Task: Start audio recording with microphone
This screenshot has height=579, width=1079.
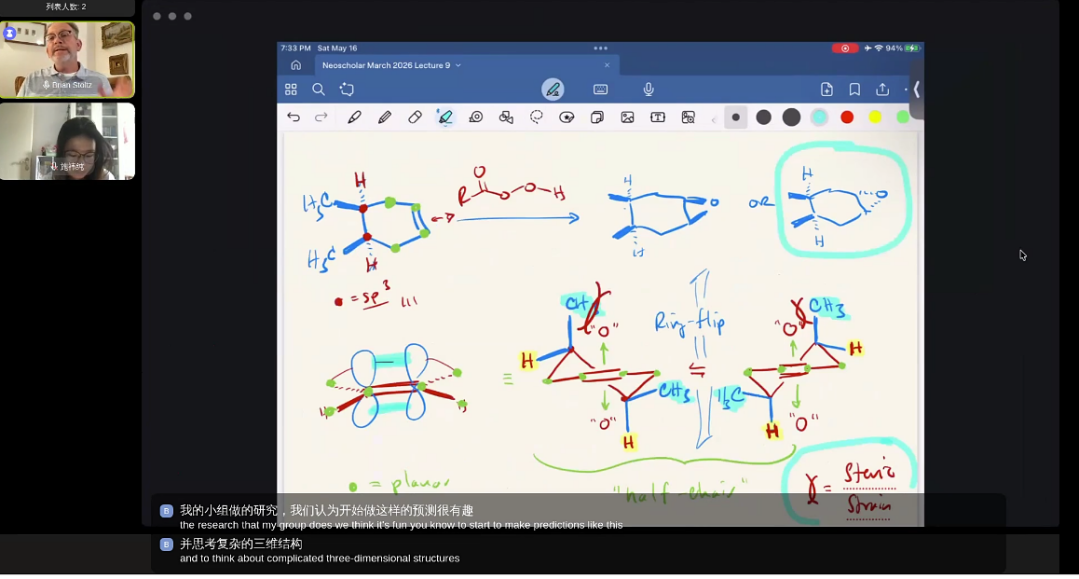Action: pyautogui.click(x=648, y=90)
